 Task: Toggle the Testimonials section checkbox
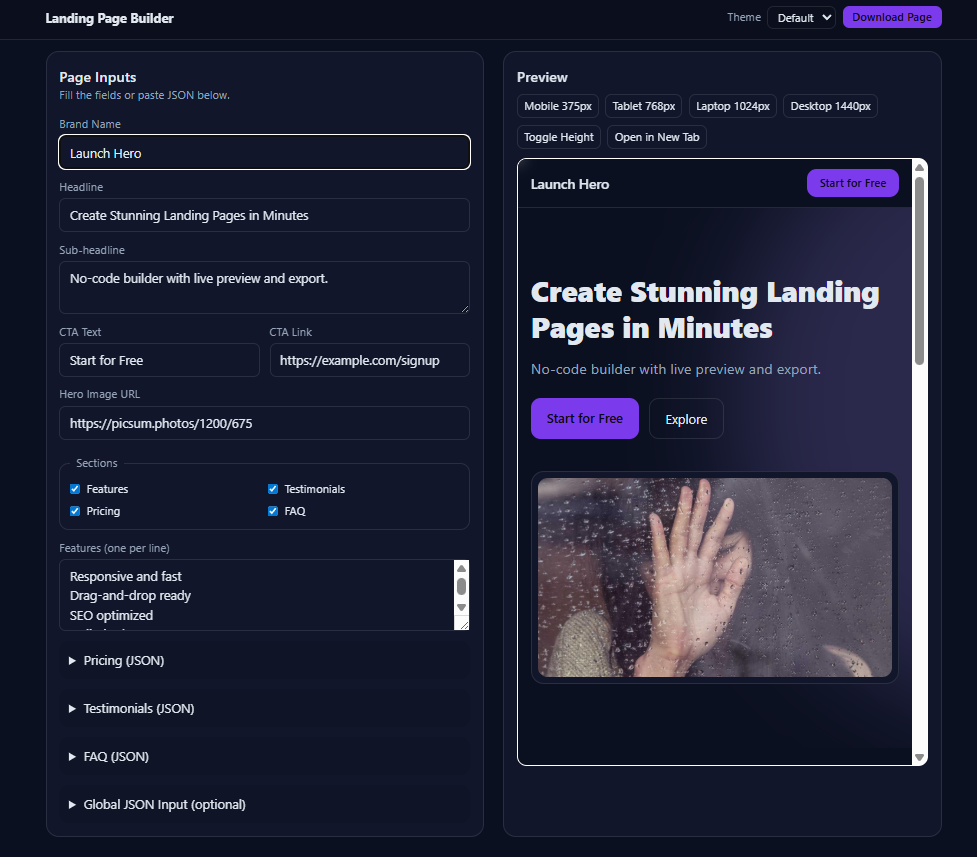tap(273, 489)
